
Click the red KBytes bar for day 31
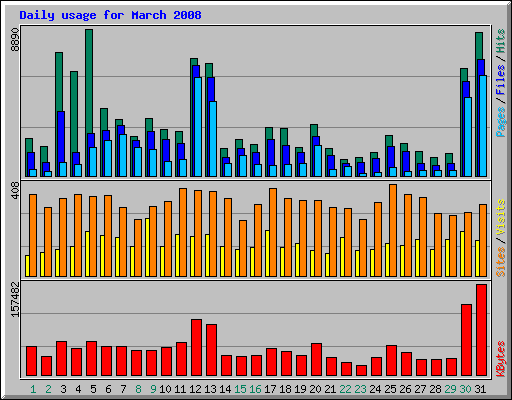point(481,330)
